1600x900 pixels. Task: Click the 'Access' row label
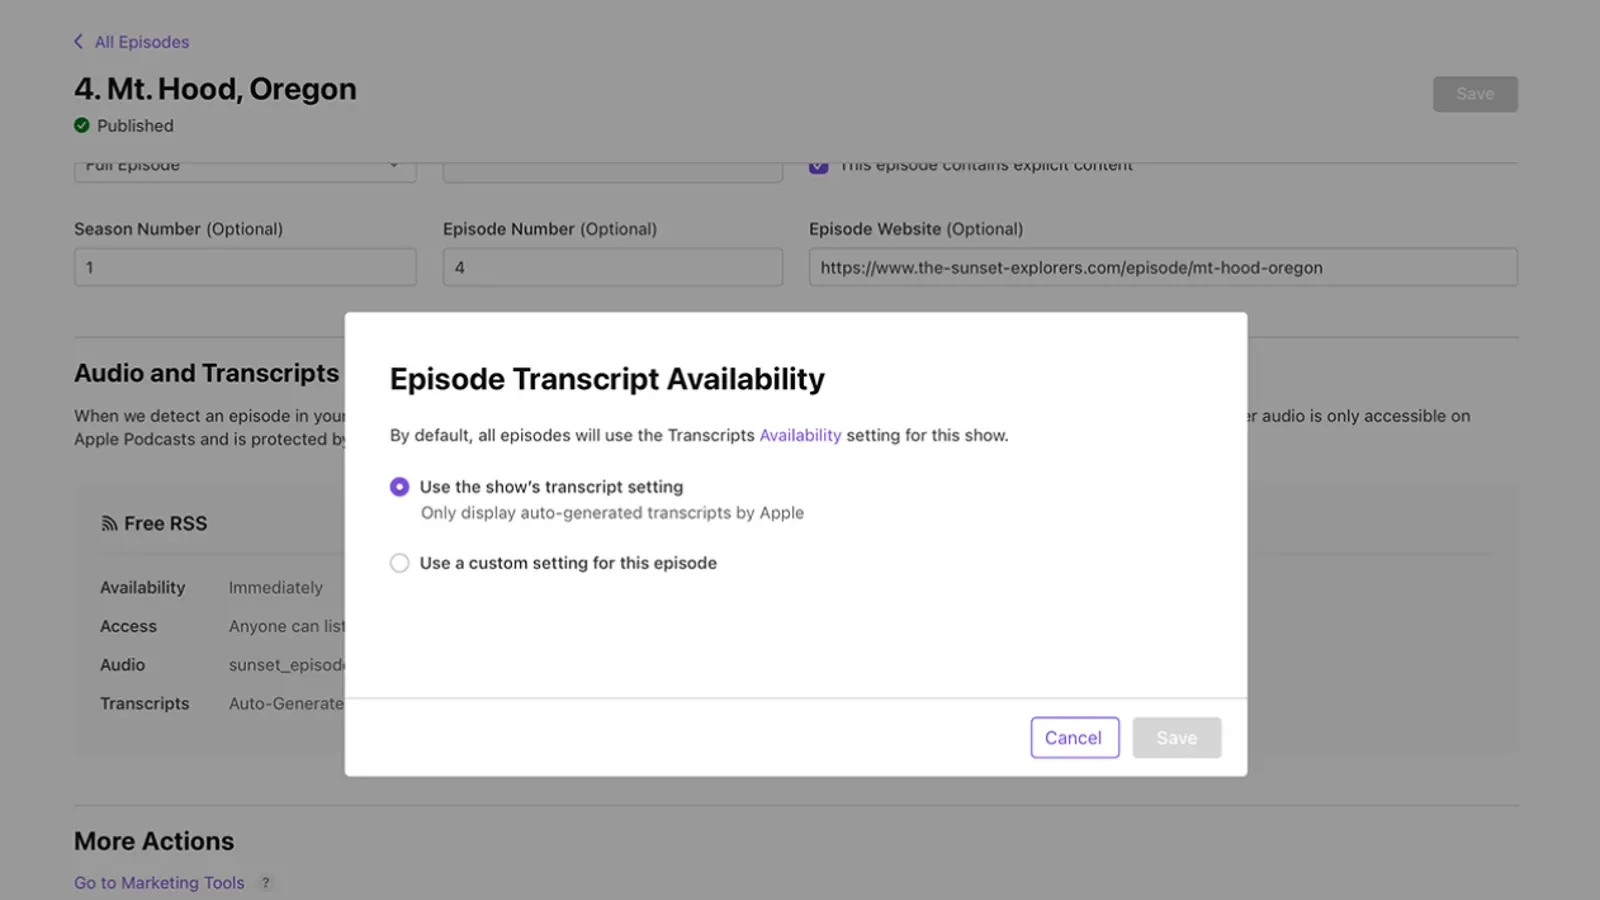click(x=128, y=627)
